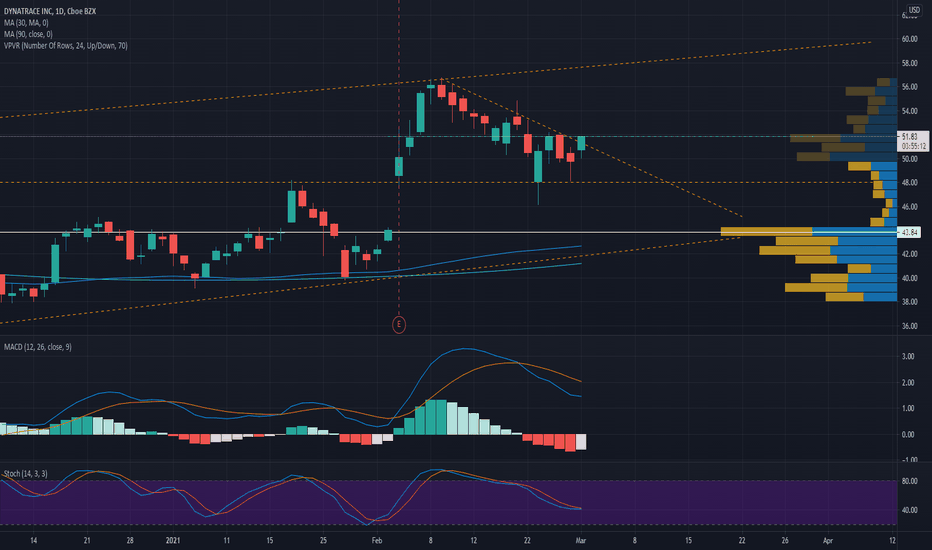The height and width of the screenshot is (550, 932).
Task: Click the 36.00 price axis label
Action: pyautogui.click(x=909, y=326)
